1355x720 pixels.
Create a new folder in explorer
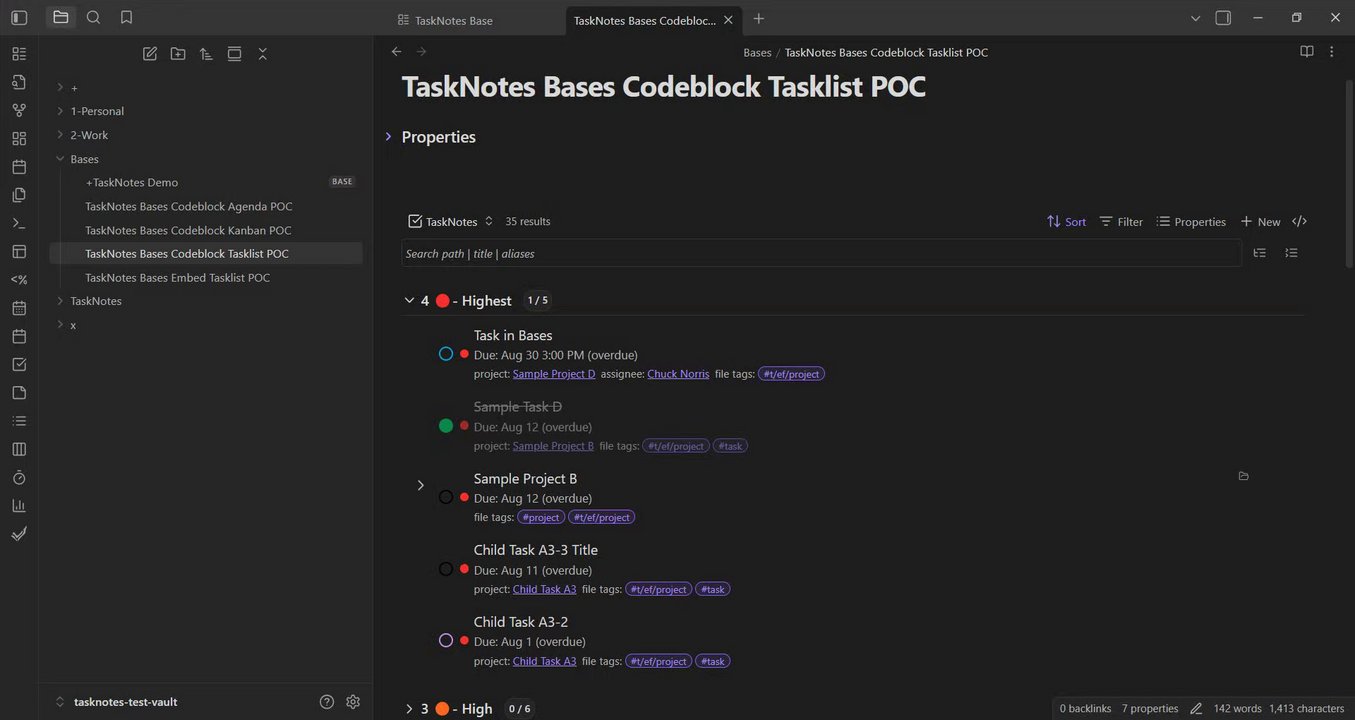click(x=178, y=54)
